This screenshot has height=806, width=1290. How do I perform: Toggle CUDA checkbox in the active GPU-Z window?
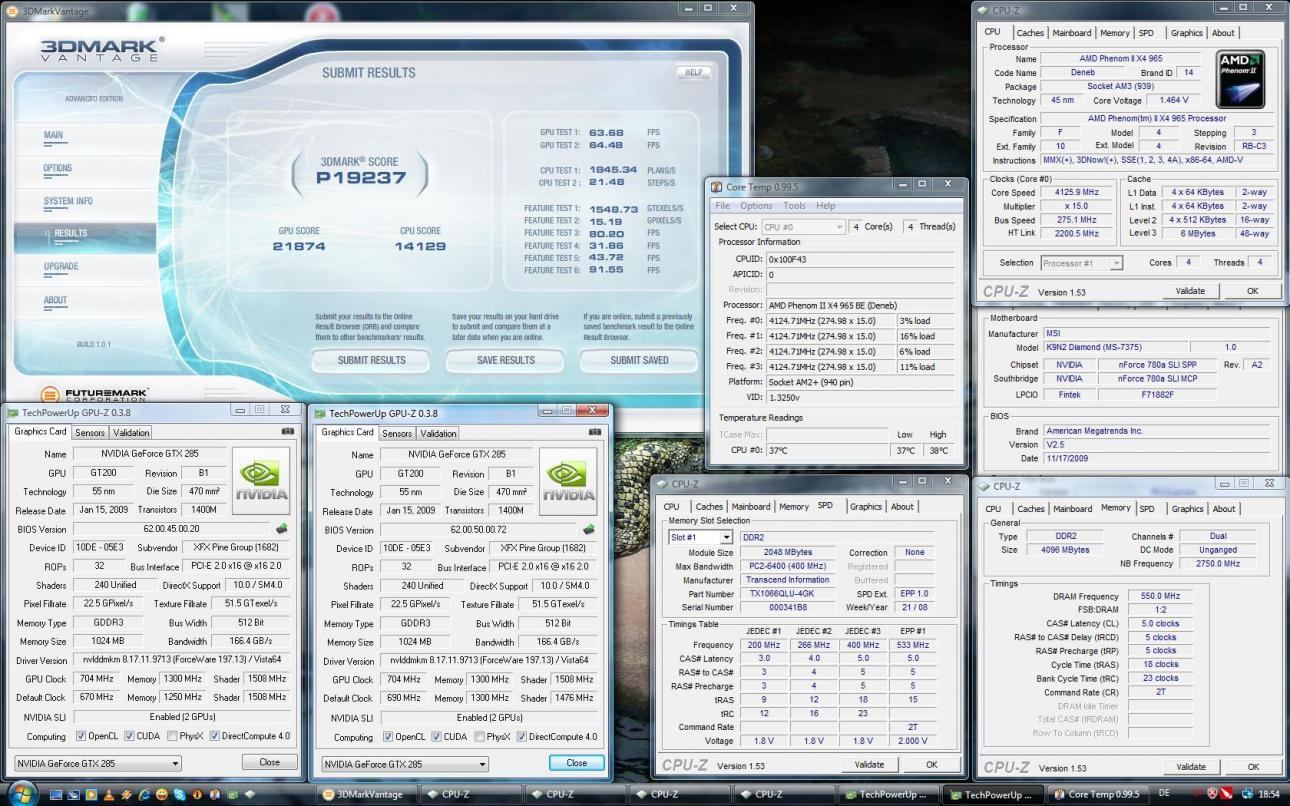coord(437,737)
